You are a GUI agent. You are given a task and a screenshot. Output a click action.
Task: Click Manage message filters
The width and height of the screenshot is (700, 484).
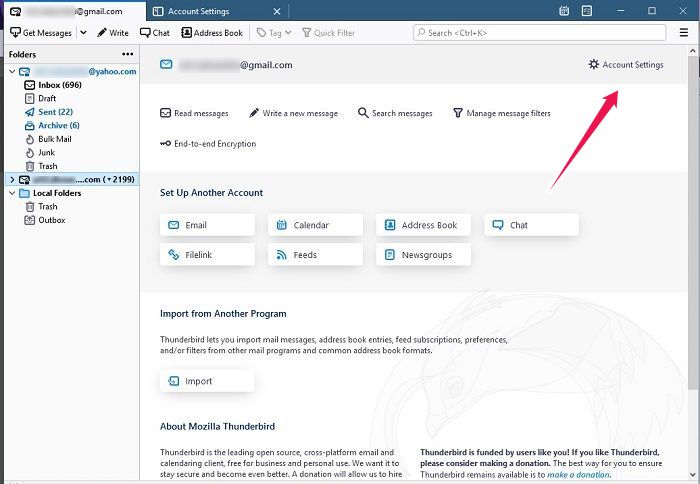tap(502, 113)
